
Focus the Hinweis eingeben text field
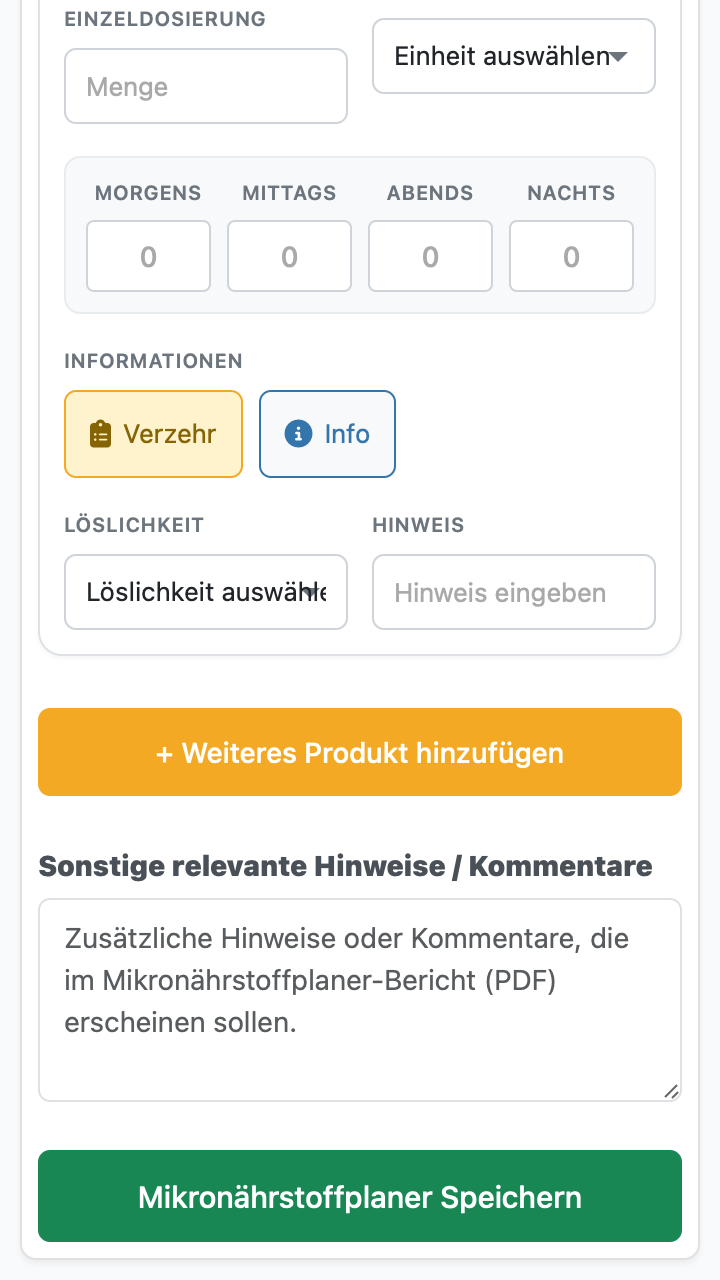(514, 592)
